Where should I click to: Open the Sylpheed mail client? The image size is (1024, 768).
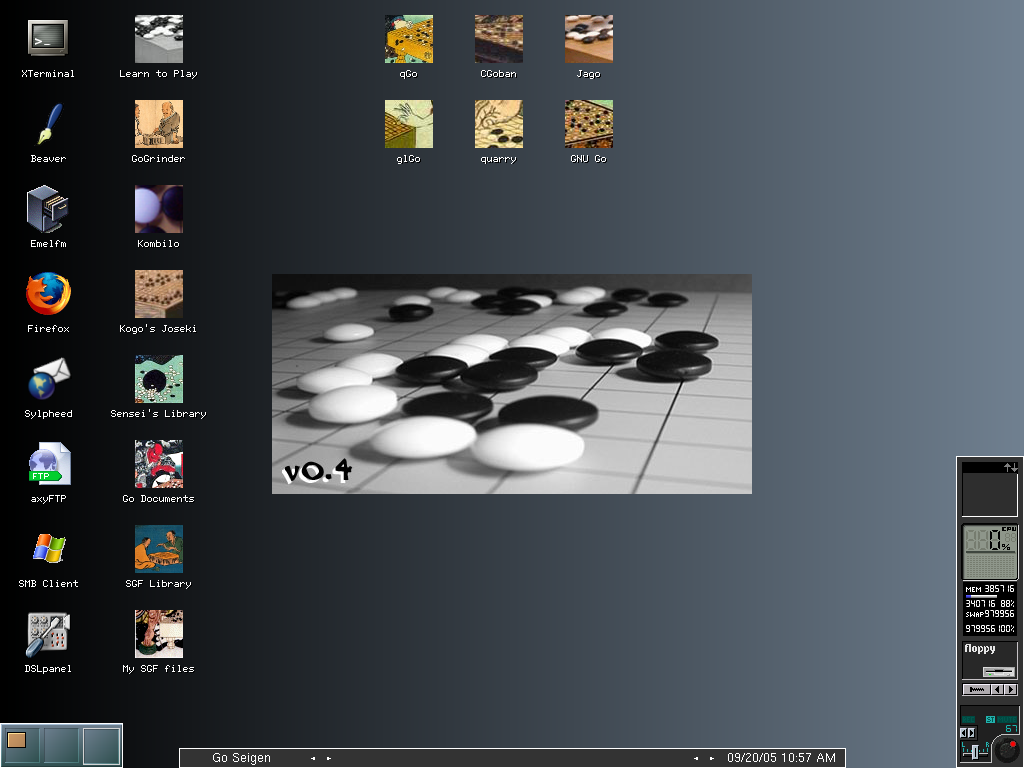pos(47,380)
